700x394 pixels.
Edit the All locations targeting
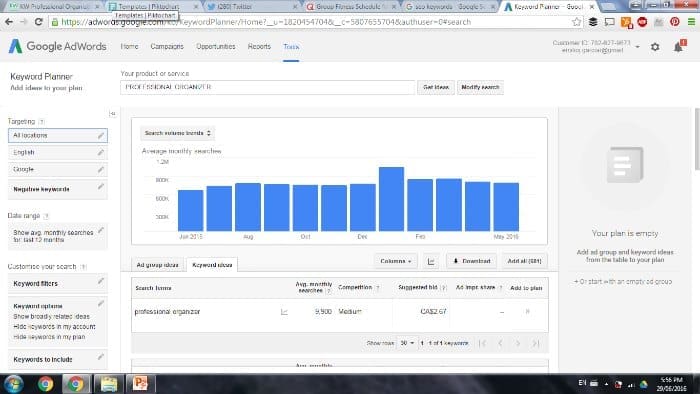[58, 135]
